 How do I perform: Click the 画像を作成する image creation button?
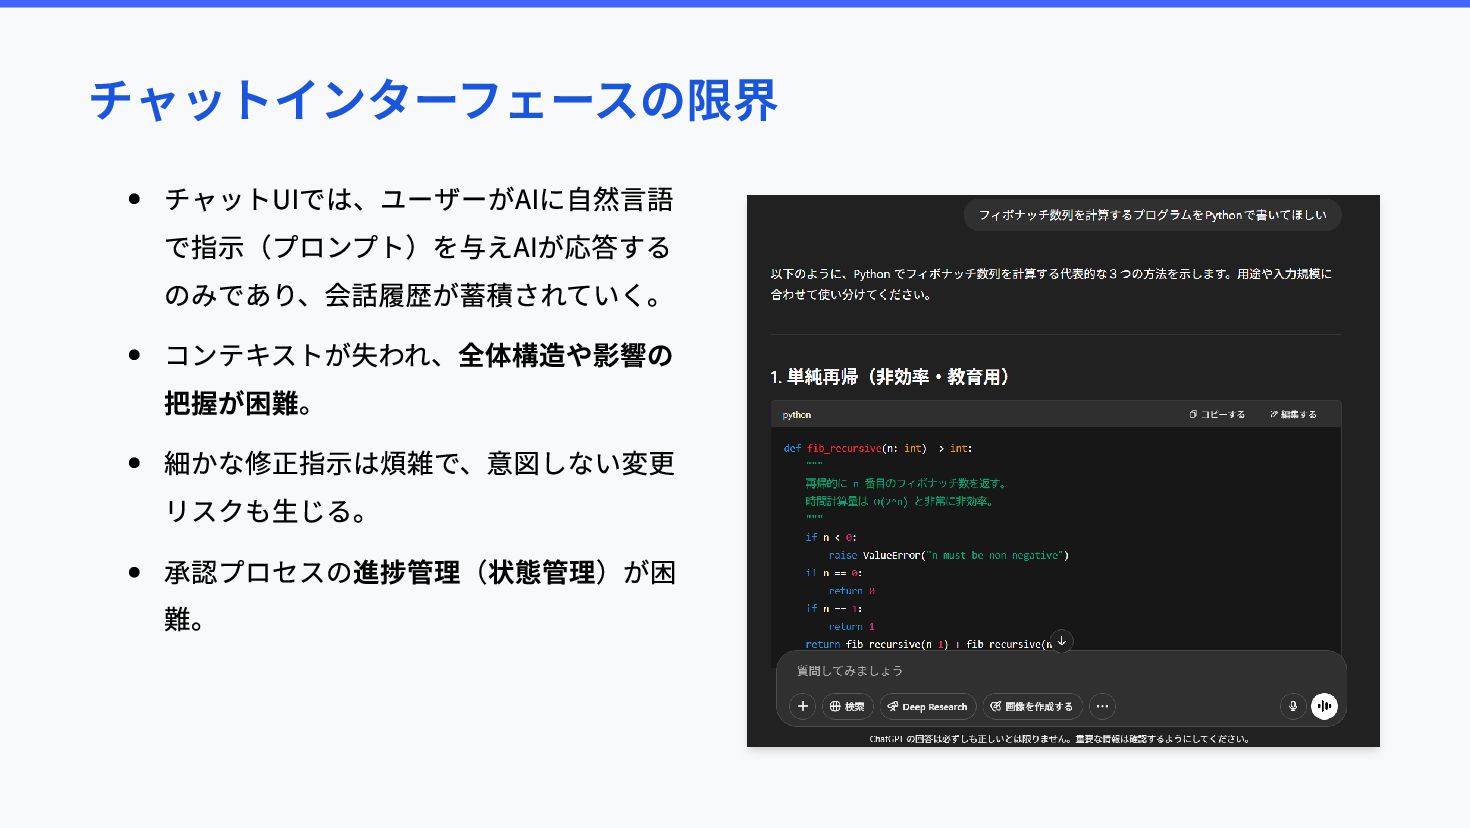(x=1032, y=706)
